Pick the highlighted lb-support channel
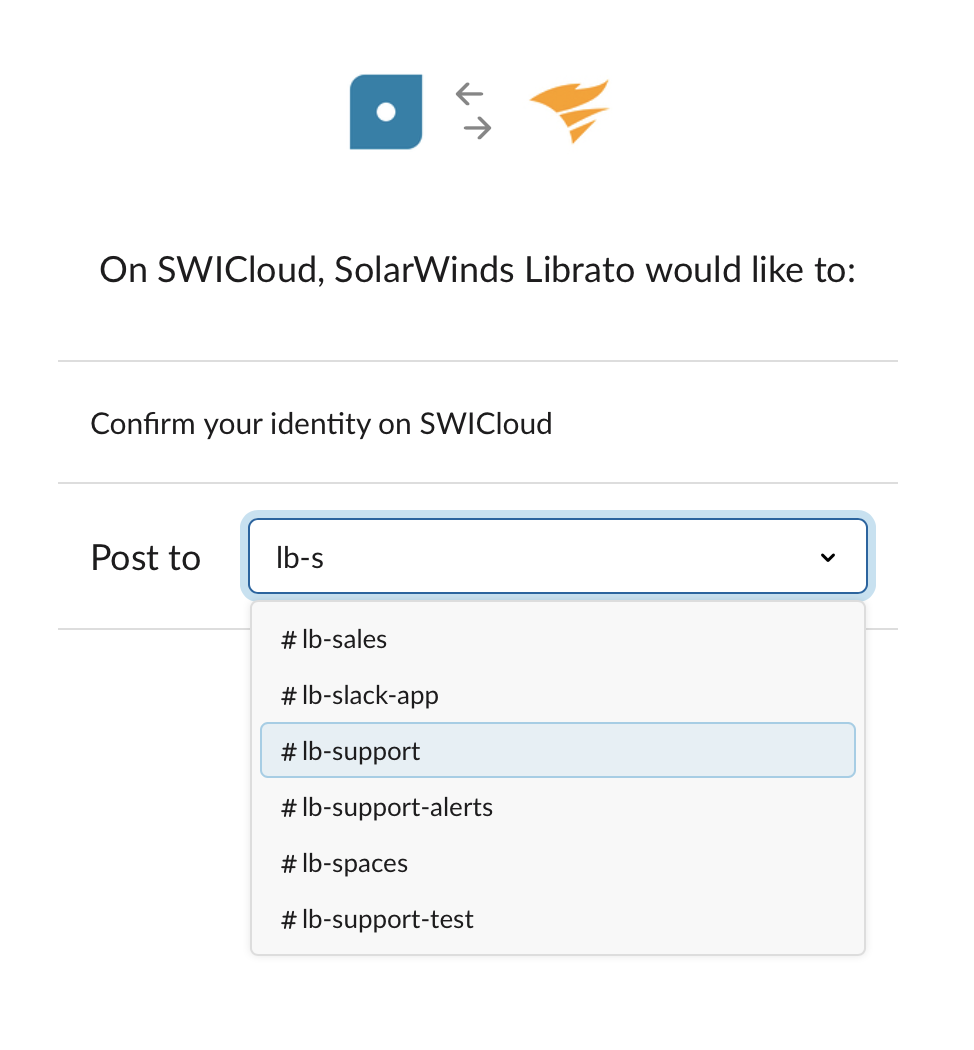This screenshot has height=1050, width=974. pos(362,751)
